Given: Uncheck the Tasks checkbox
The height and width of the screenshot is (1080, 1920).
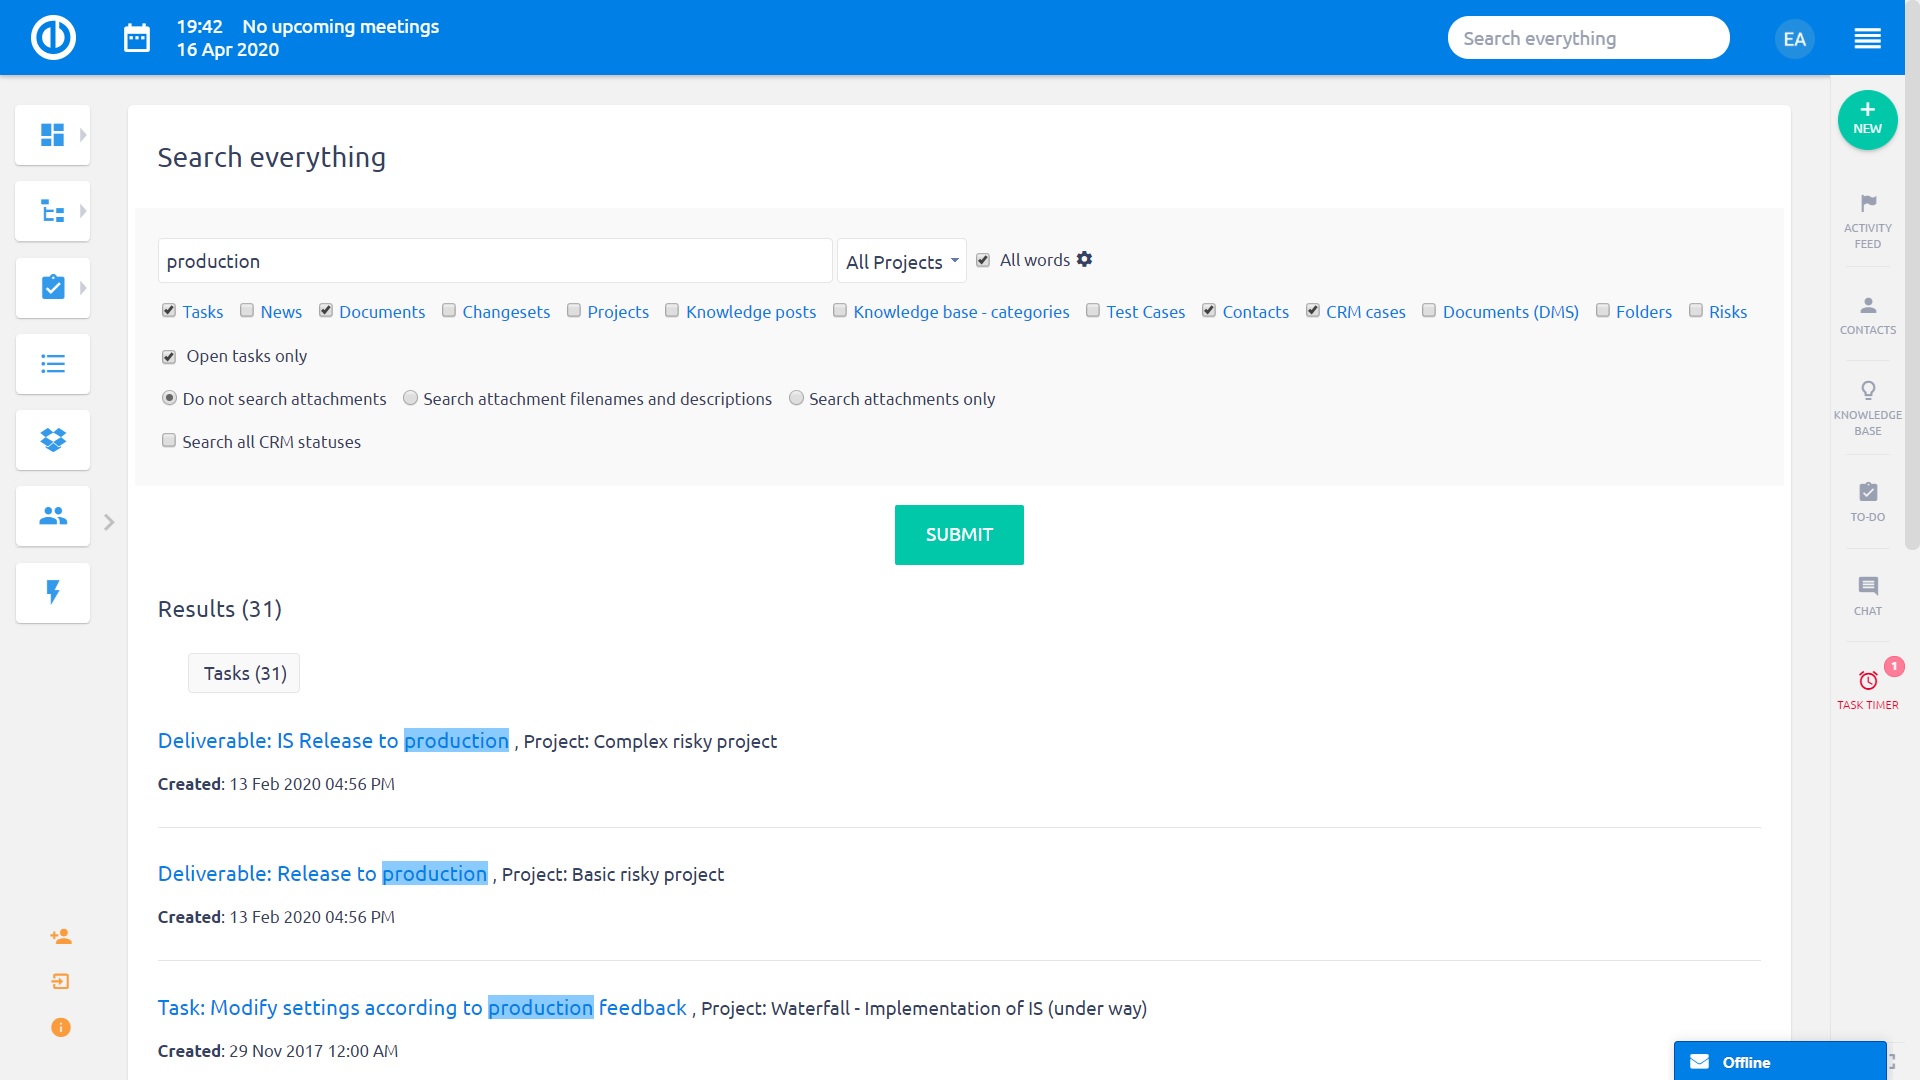Looking at the screenshot, I should pyautogui.click(x=169, y=311).
